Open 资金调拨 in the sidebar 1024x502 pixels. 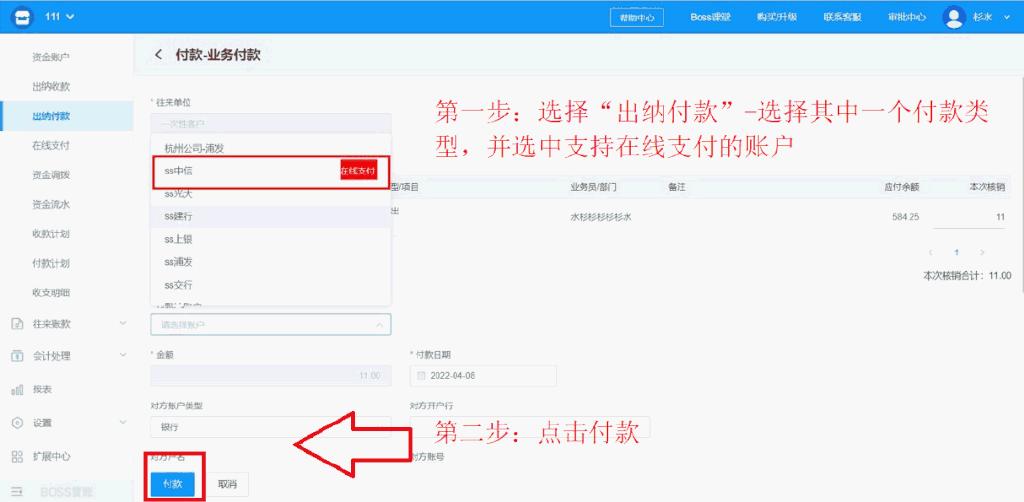click(51, 175)
